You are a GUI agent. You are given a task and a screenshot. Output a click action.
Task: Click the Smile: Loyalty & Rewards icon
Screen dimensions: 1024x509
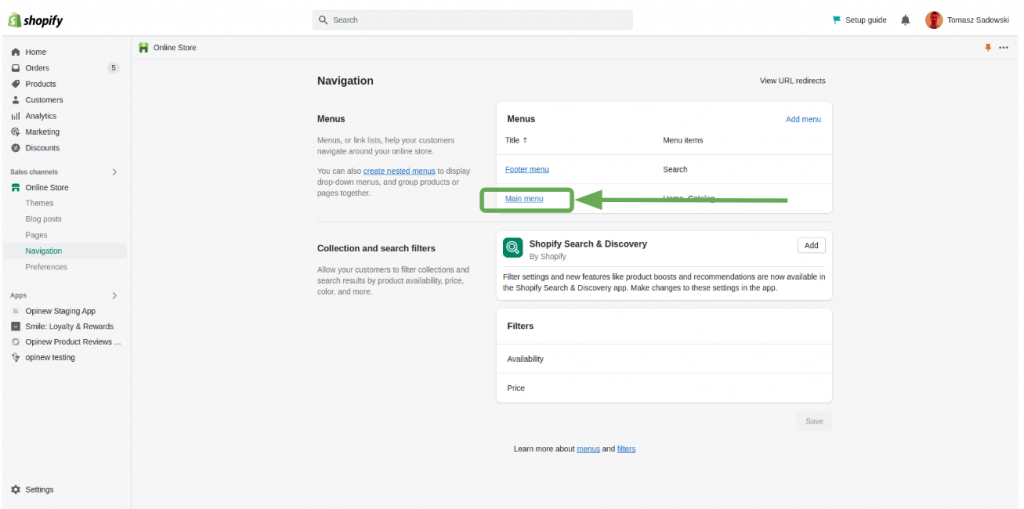click(16, 326)
